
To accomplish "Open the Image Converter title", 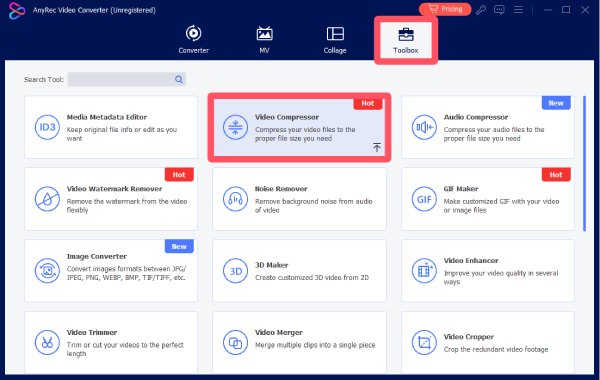I will pos(97,256).
